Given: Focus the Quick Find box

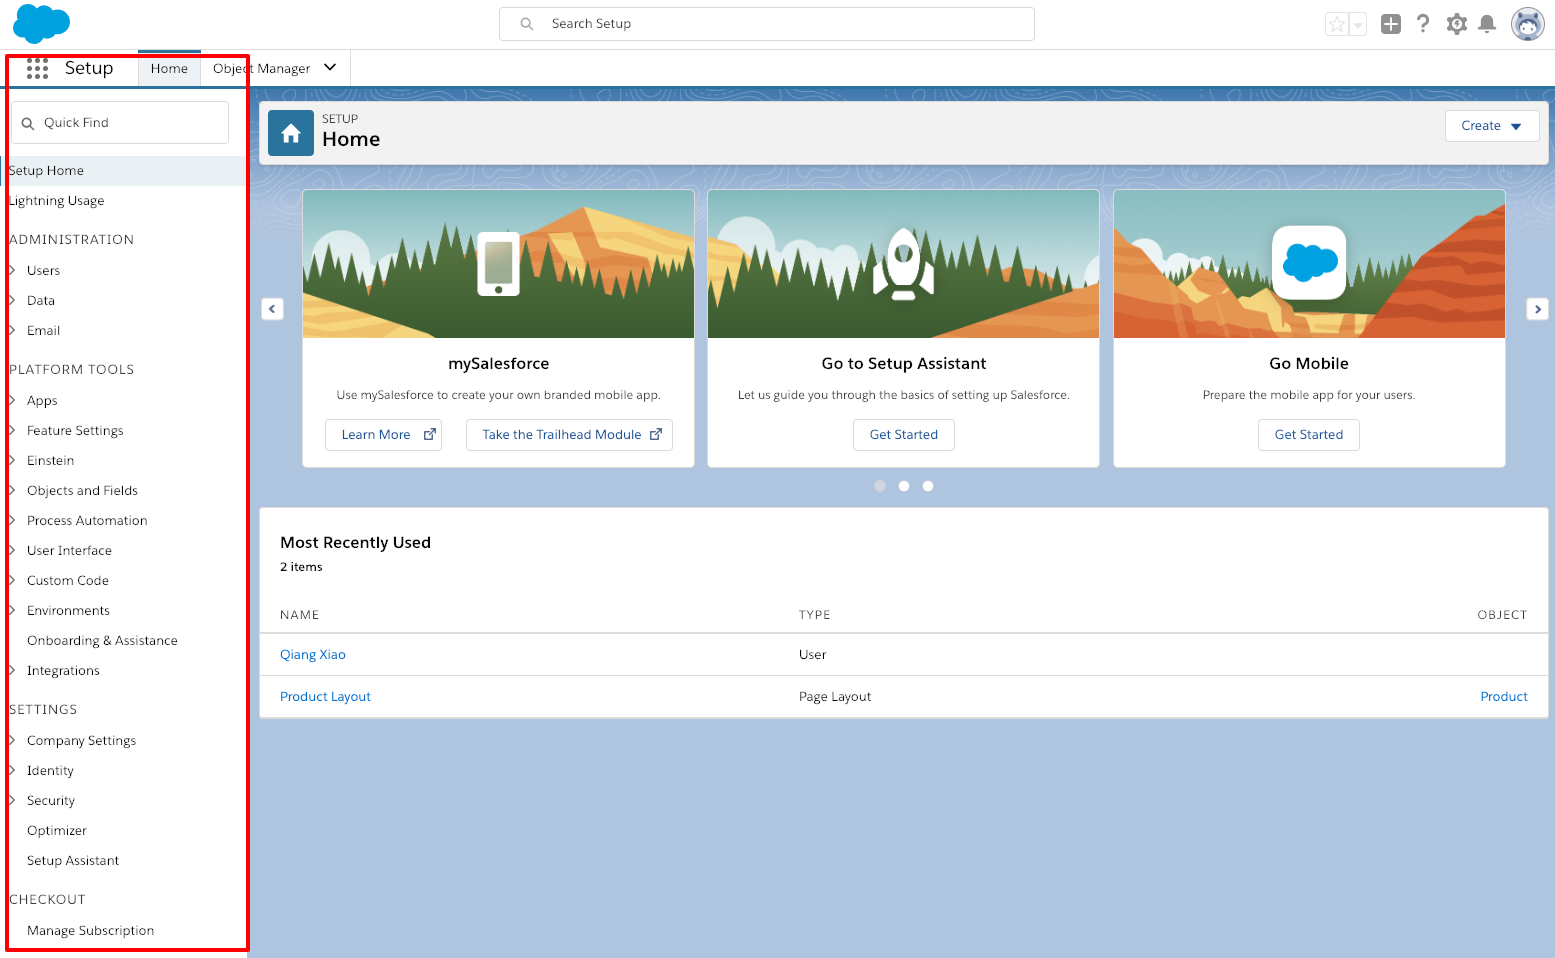Looking at the screenshot, I should pos(120,122).
